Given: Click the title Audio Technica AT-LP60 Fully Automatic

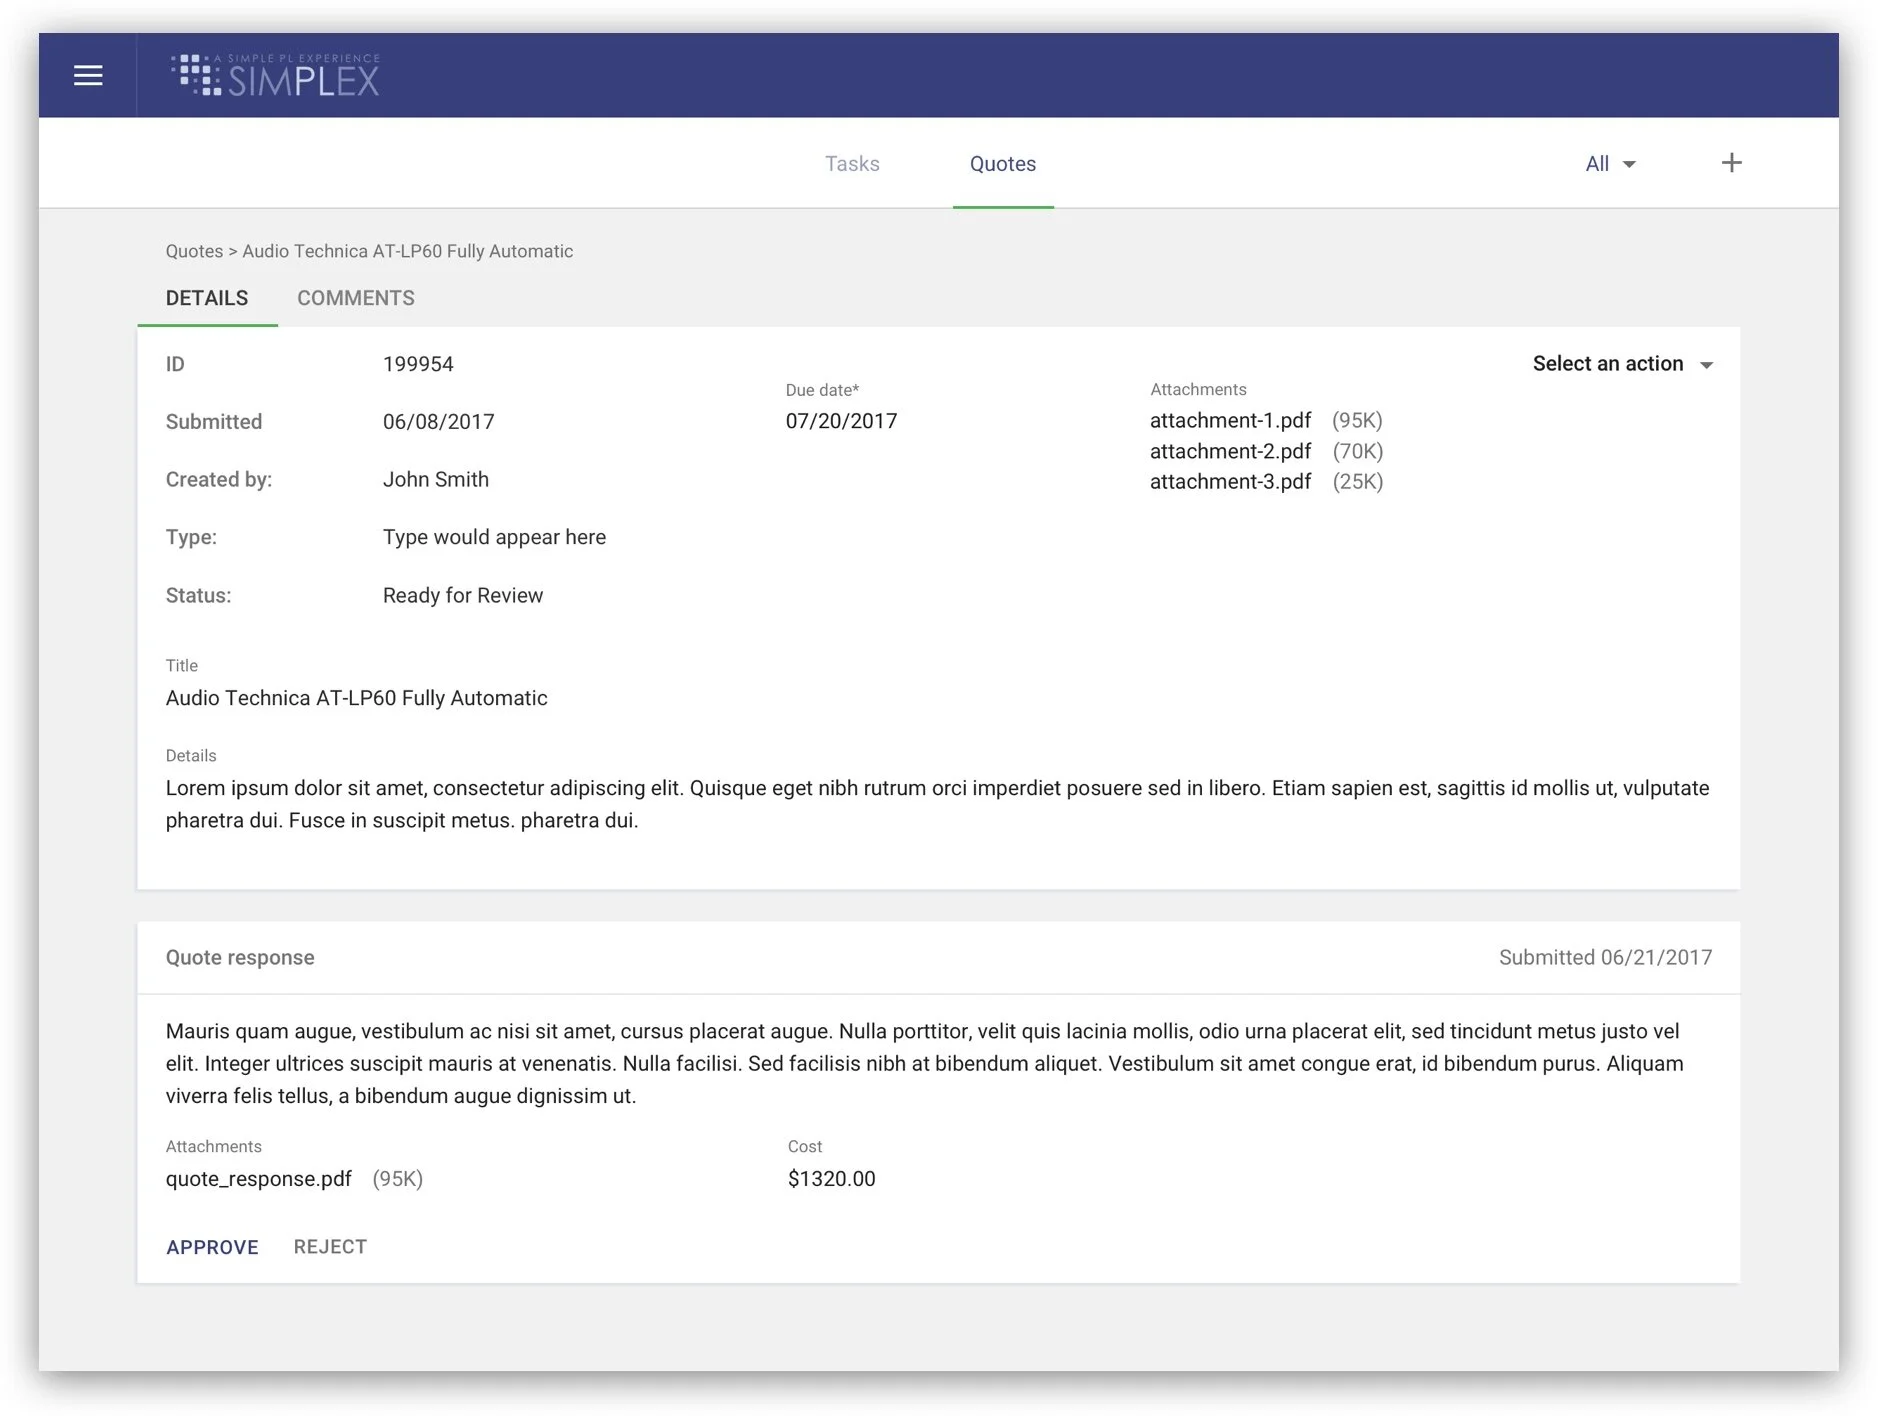Looking at the screenshot, I should coord(357,698).
